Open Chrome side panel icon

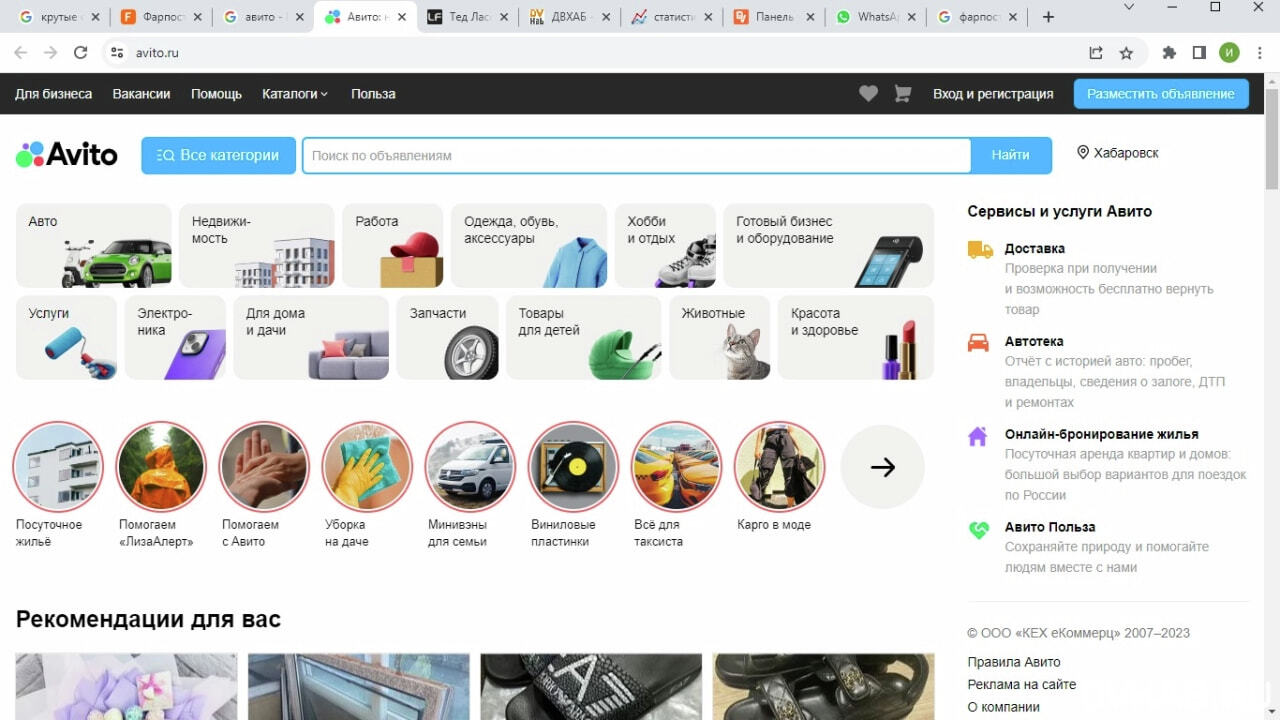click(1199, 53)
